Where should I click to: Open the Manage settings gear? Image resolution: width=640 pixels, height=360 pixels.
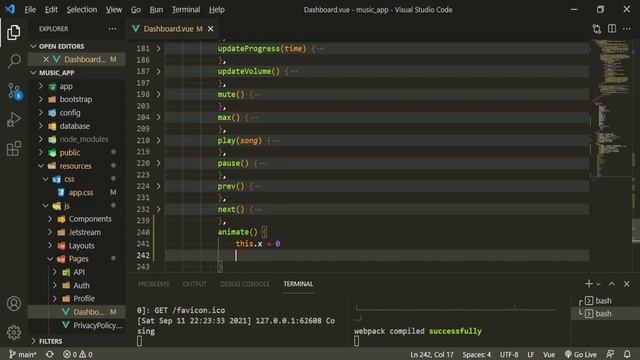pyautogui.click(x=13, y=333)
